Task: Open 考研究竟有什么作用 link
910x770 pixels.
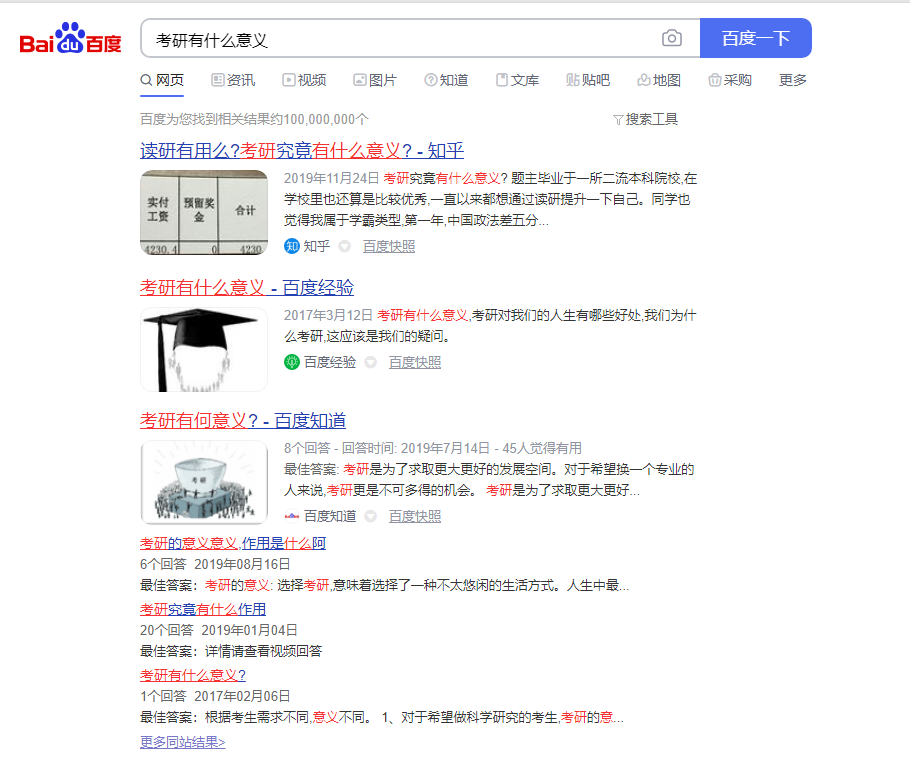Action: [203, 610]
